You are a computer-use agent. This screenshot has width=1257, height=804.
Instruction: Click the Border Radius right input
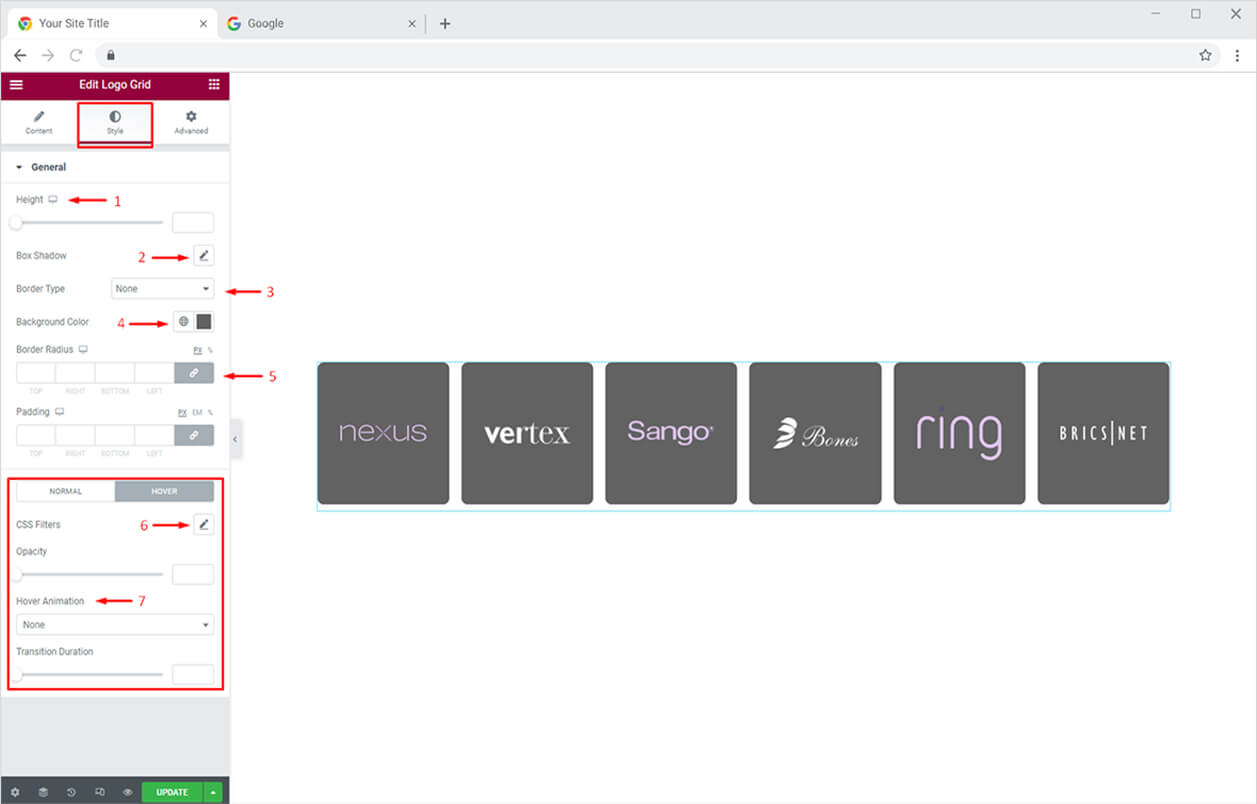[x=75, y=373]
